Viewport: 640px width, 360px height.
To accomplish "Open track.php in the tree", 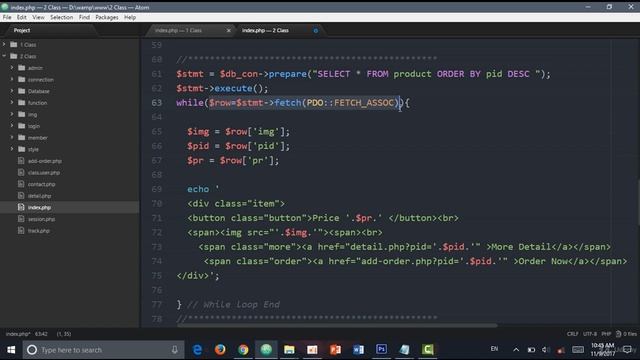I will (x=39, y=231).
